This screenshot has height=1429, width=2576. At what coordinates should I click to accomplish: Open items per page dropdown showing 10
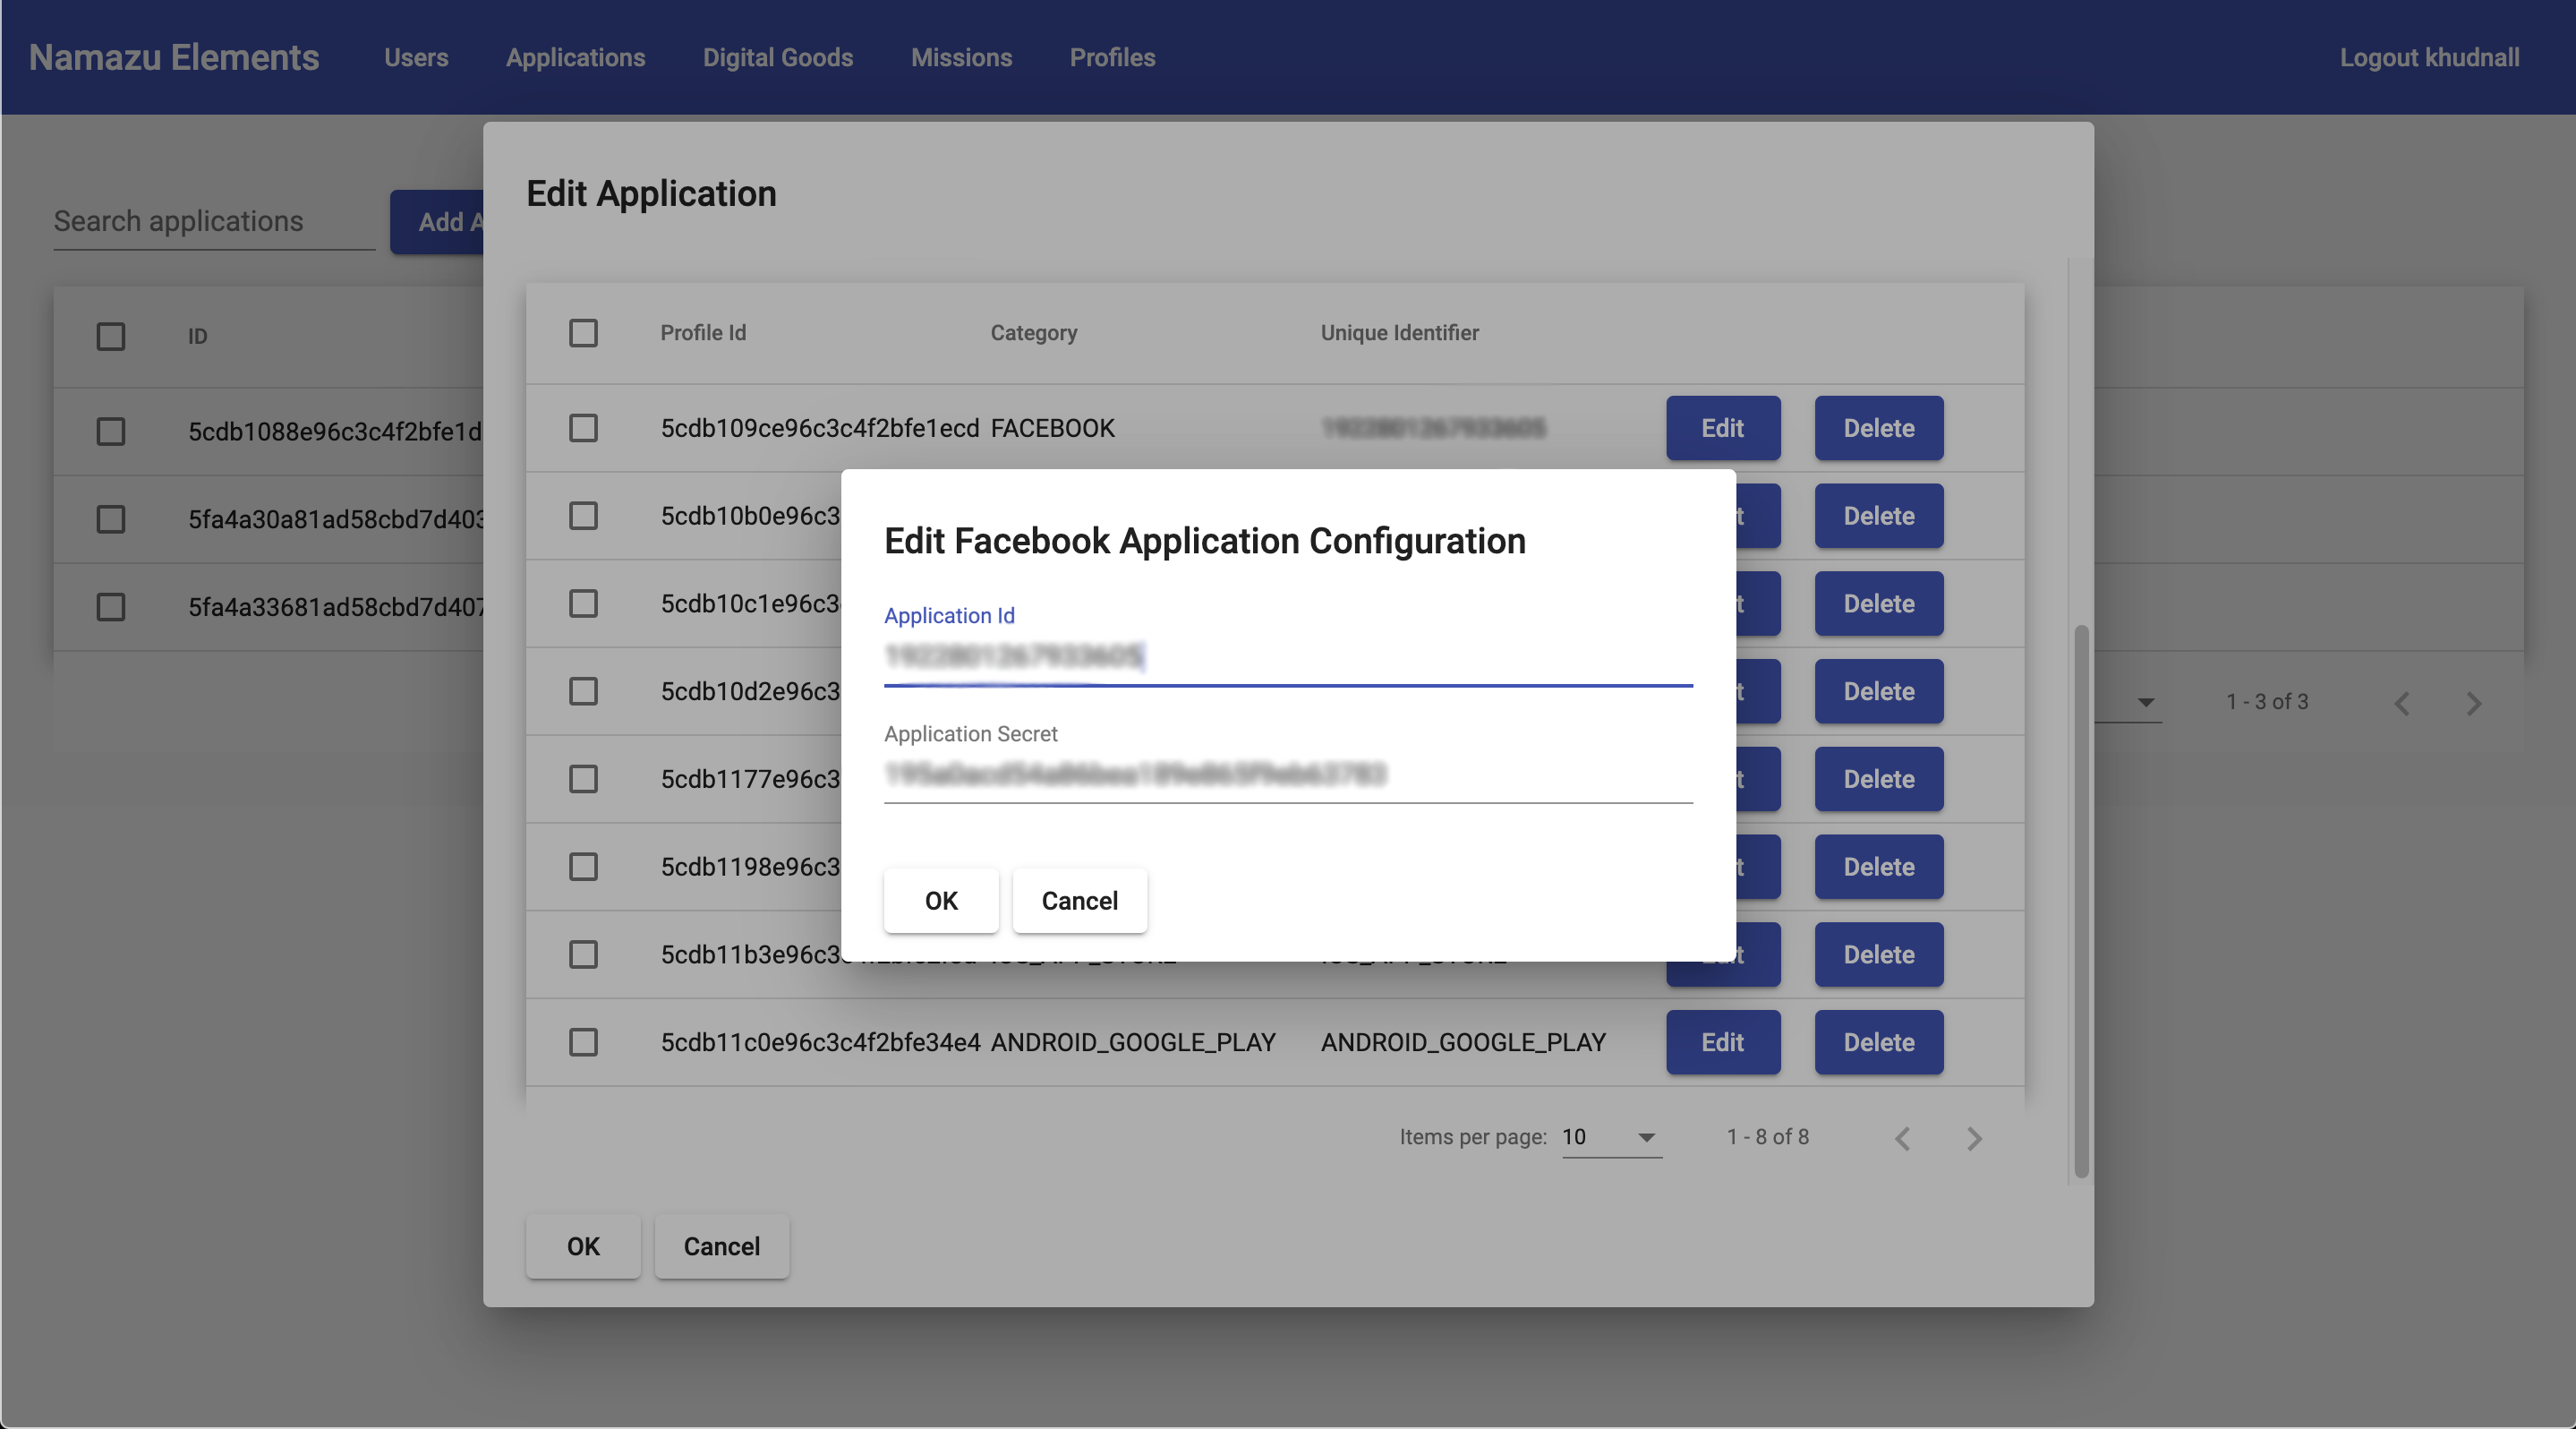coord(1611,1137)
